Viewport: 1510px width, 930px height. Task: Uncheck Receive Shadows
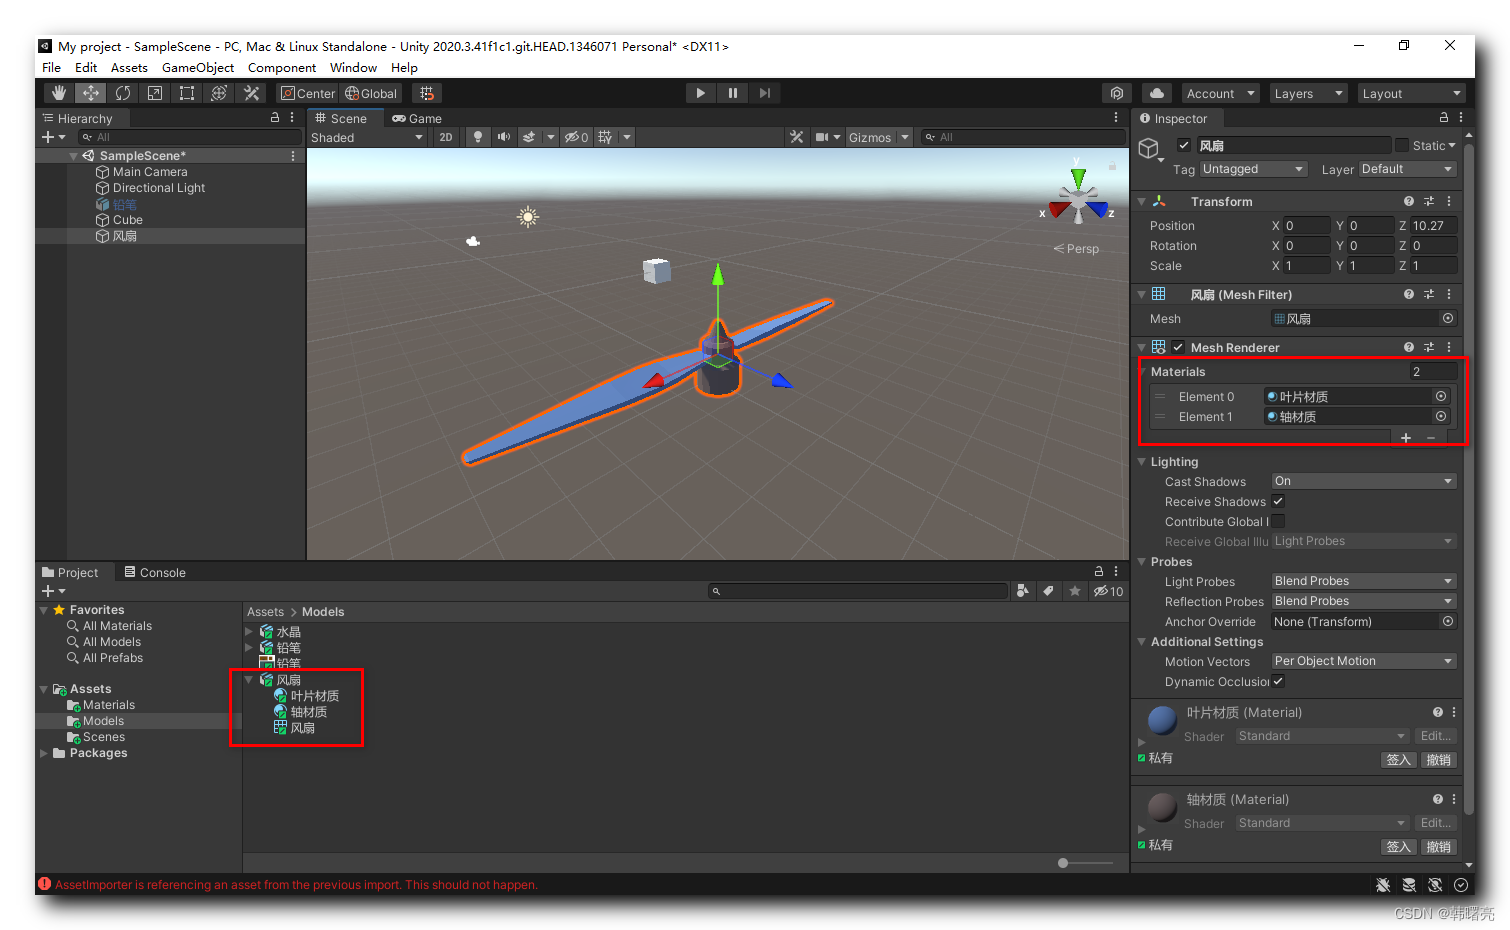click(x=1278, y=501)
